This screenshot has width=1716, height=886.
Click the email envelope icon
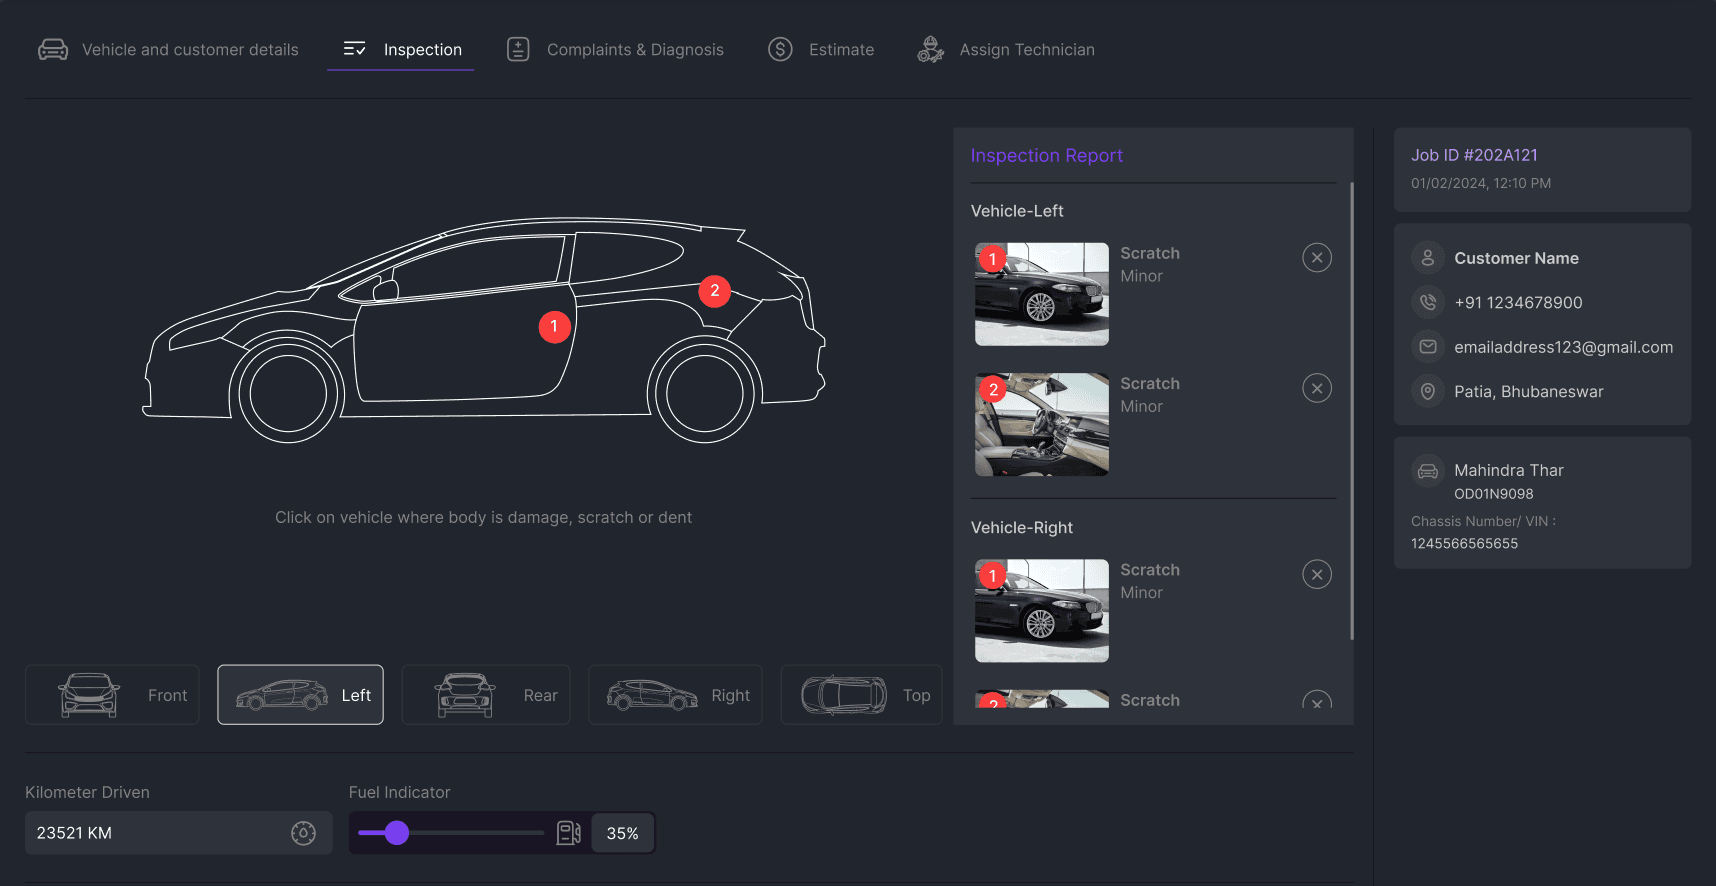tap(1428, 347)
